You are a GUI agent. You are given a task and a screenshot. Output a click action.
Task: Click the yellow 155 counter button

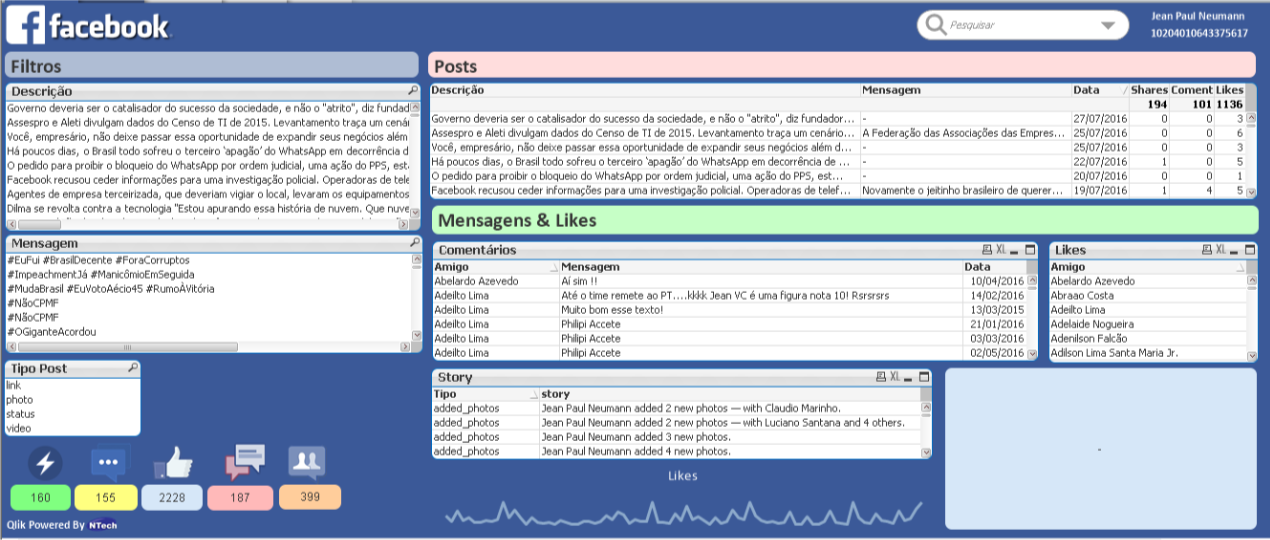tap(107, 497)
